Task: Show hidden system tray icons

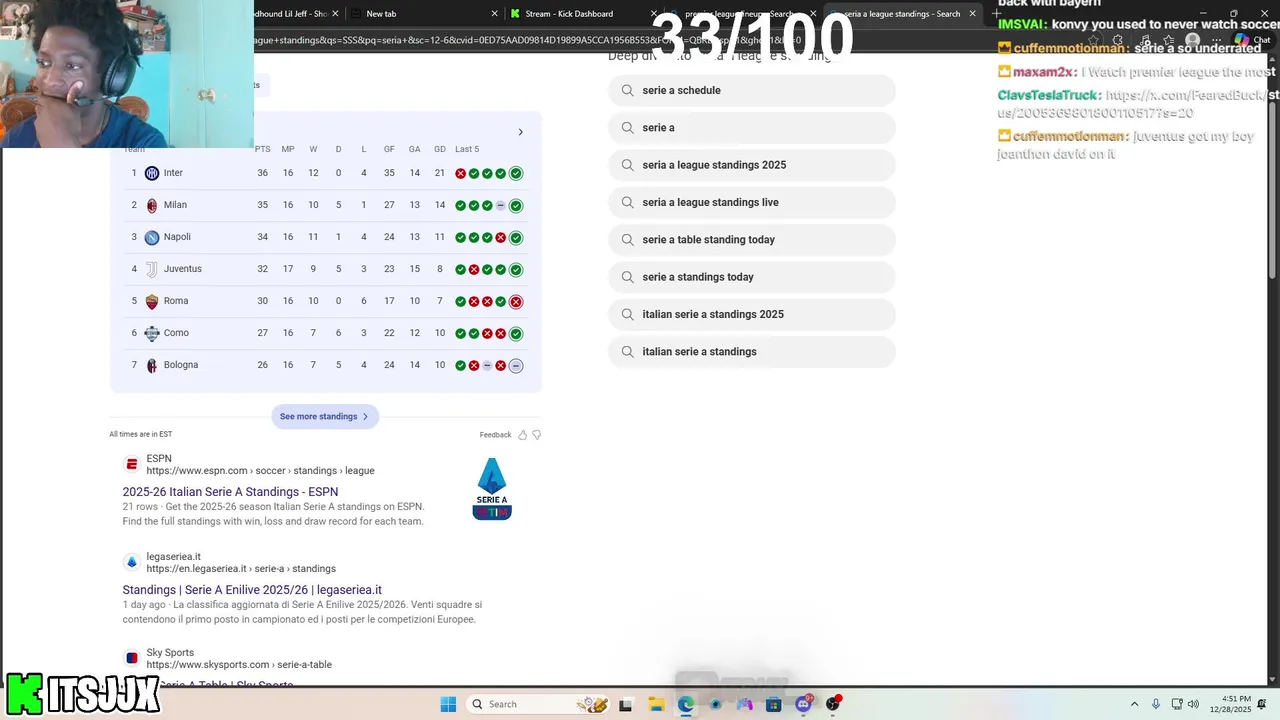Action: pos(1134,704)
